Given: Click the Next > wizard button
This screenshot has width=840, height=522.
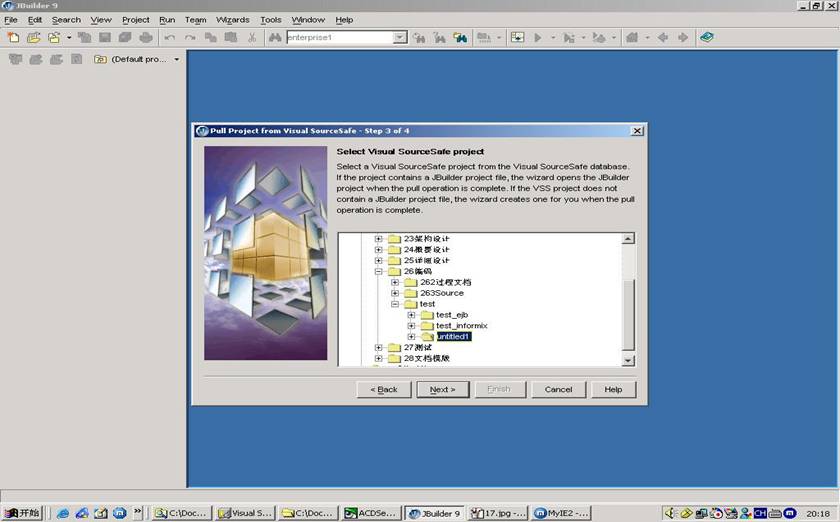Looking at the screenshot, I should point(442,390).
